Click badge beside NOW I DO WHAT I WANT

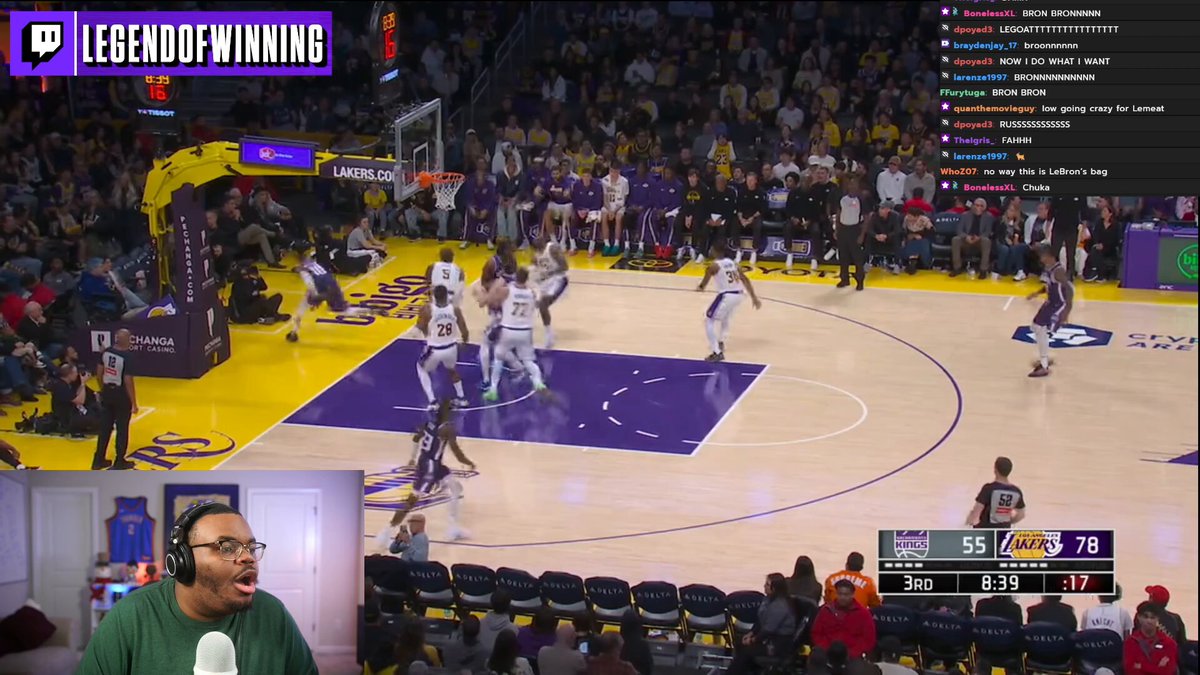945,61
